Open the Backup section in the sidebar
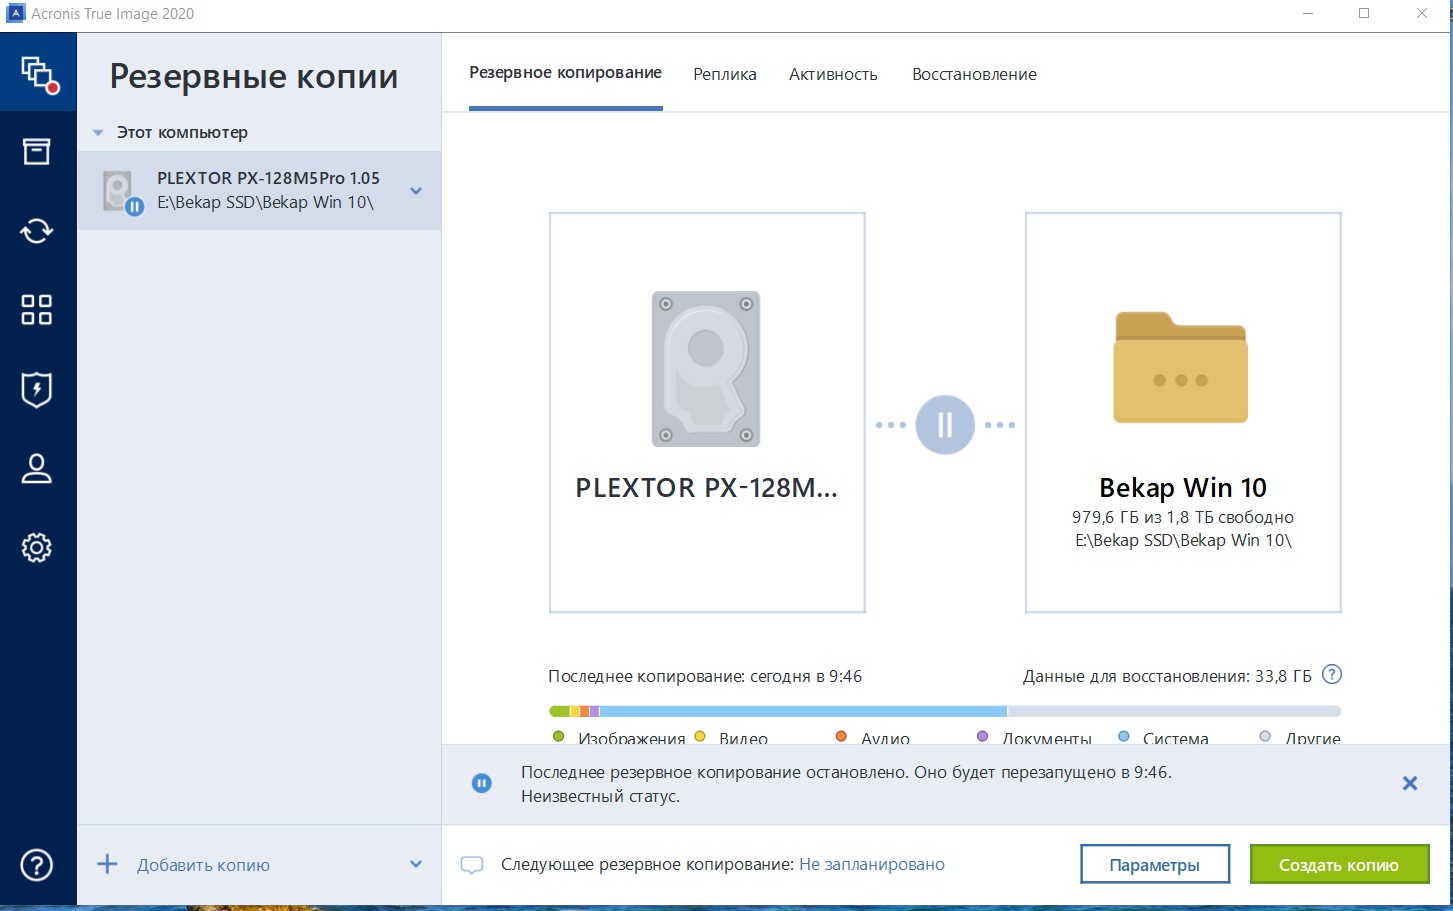Screen dimensions: 1453x911 (38, 73)
